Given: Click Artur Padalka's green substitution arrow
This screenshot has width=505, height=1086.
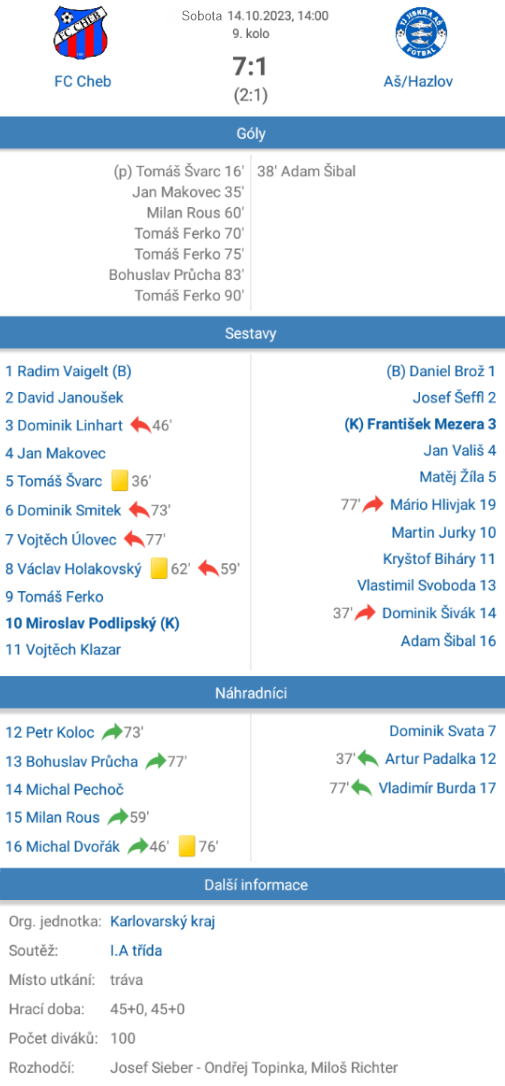Looking at the screenshot, I should [x=368, y=758].
